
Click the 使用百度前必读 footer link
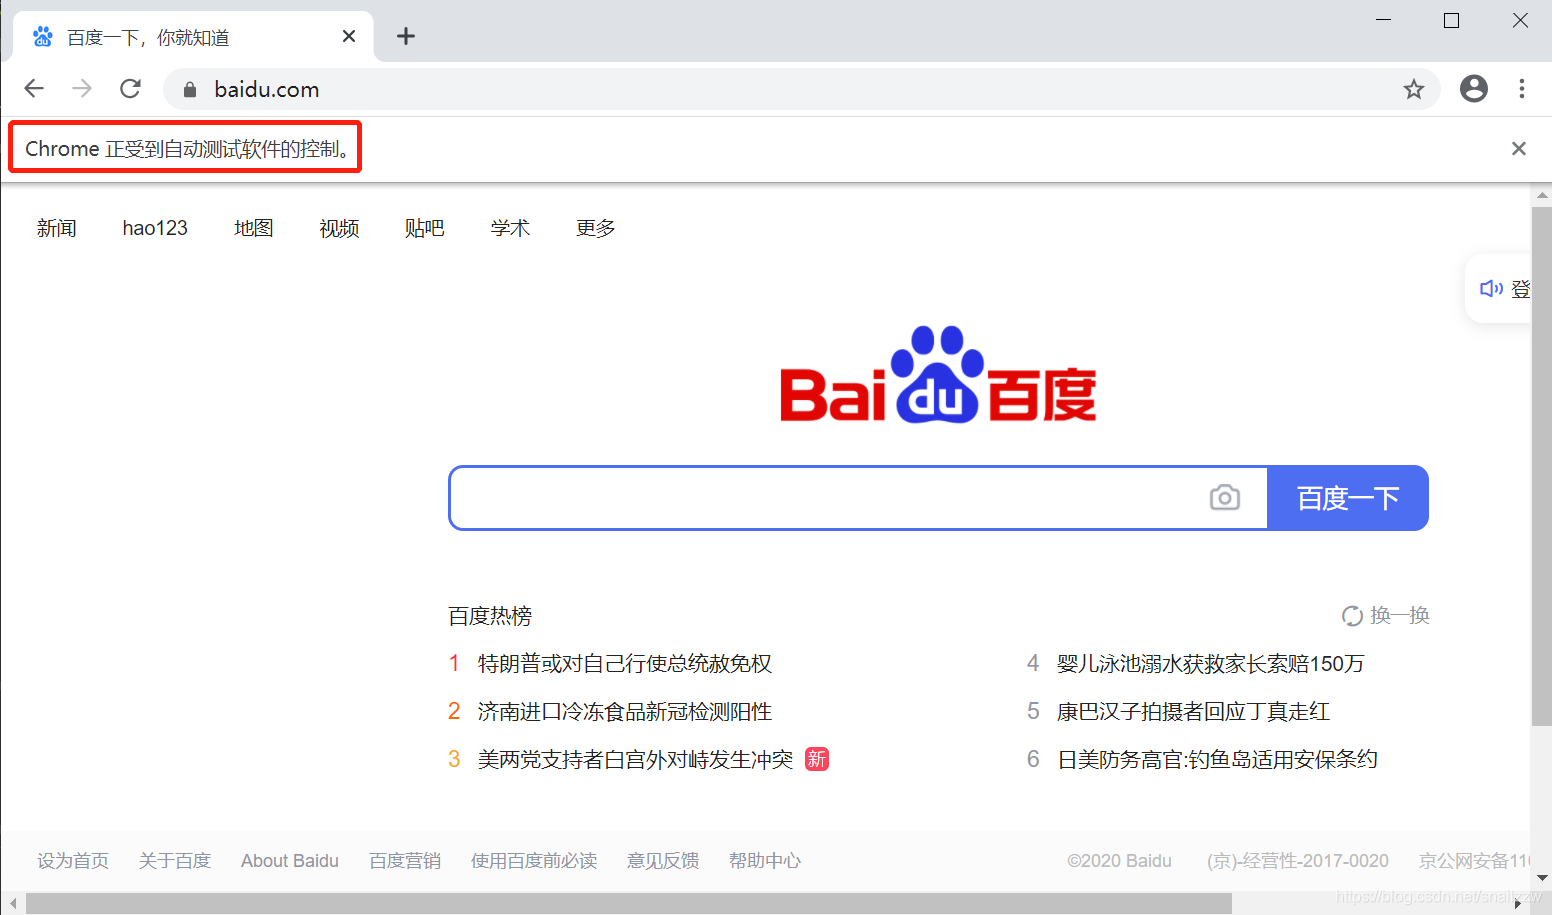(x=534, y=861)
